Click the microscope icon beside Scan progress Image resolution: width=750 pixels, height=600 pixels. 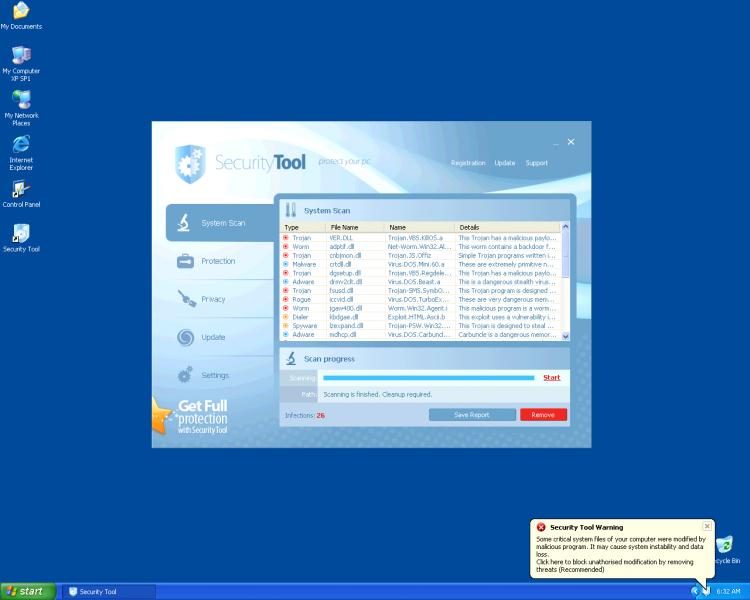(291, 358)
